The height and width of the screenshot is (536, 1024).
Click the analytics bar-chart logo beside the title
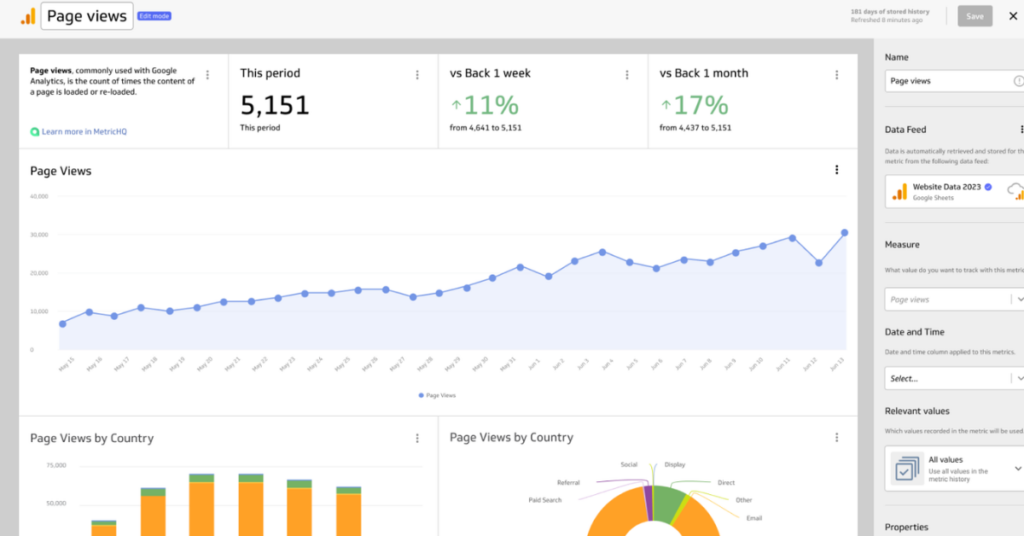(28, 16)
